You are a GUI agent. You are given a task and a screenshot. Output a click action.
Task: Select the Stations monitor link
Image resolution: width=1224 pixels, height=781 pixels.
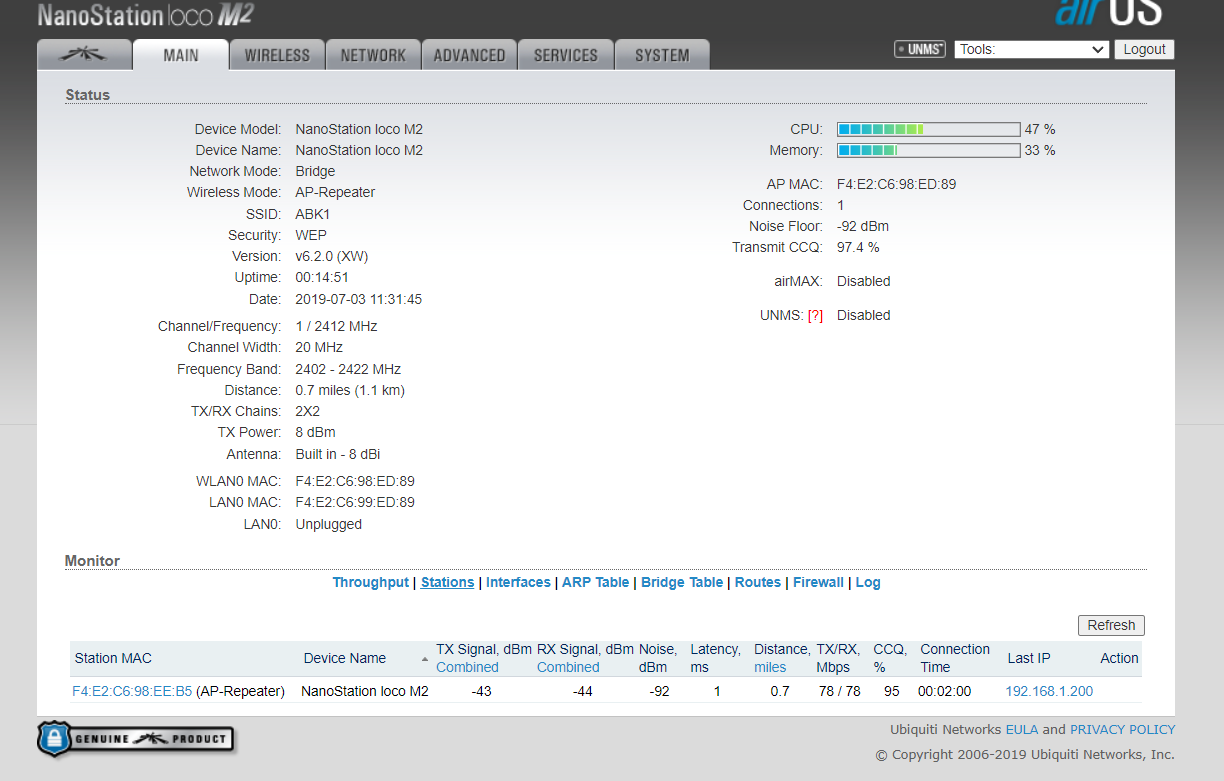(x=447, y=582)
